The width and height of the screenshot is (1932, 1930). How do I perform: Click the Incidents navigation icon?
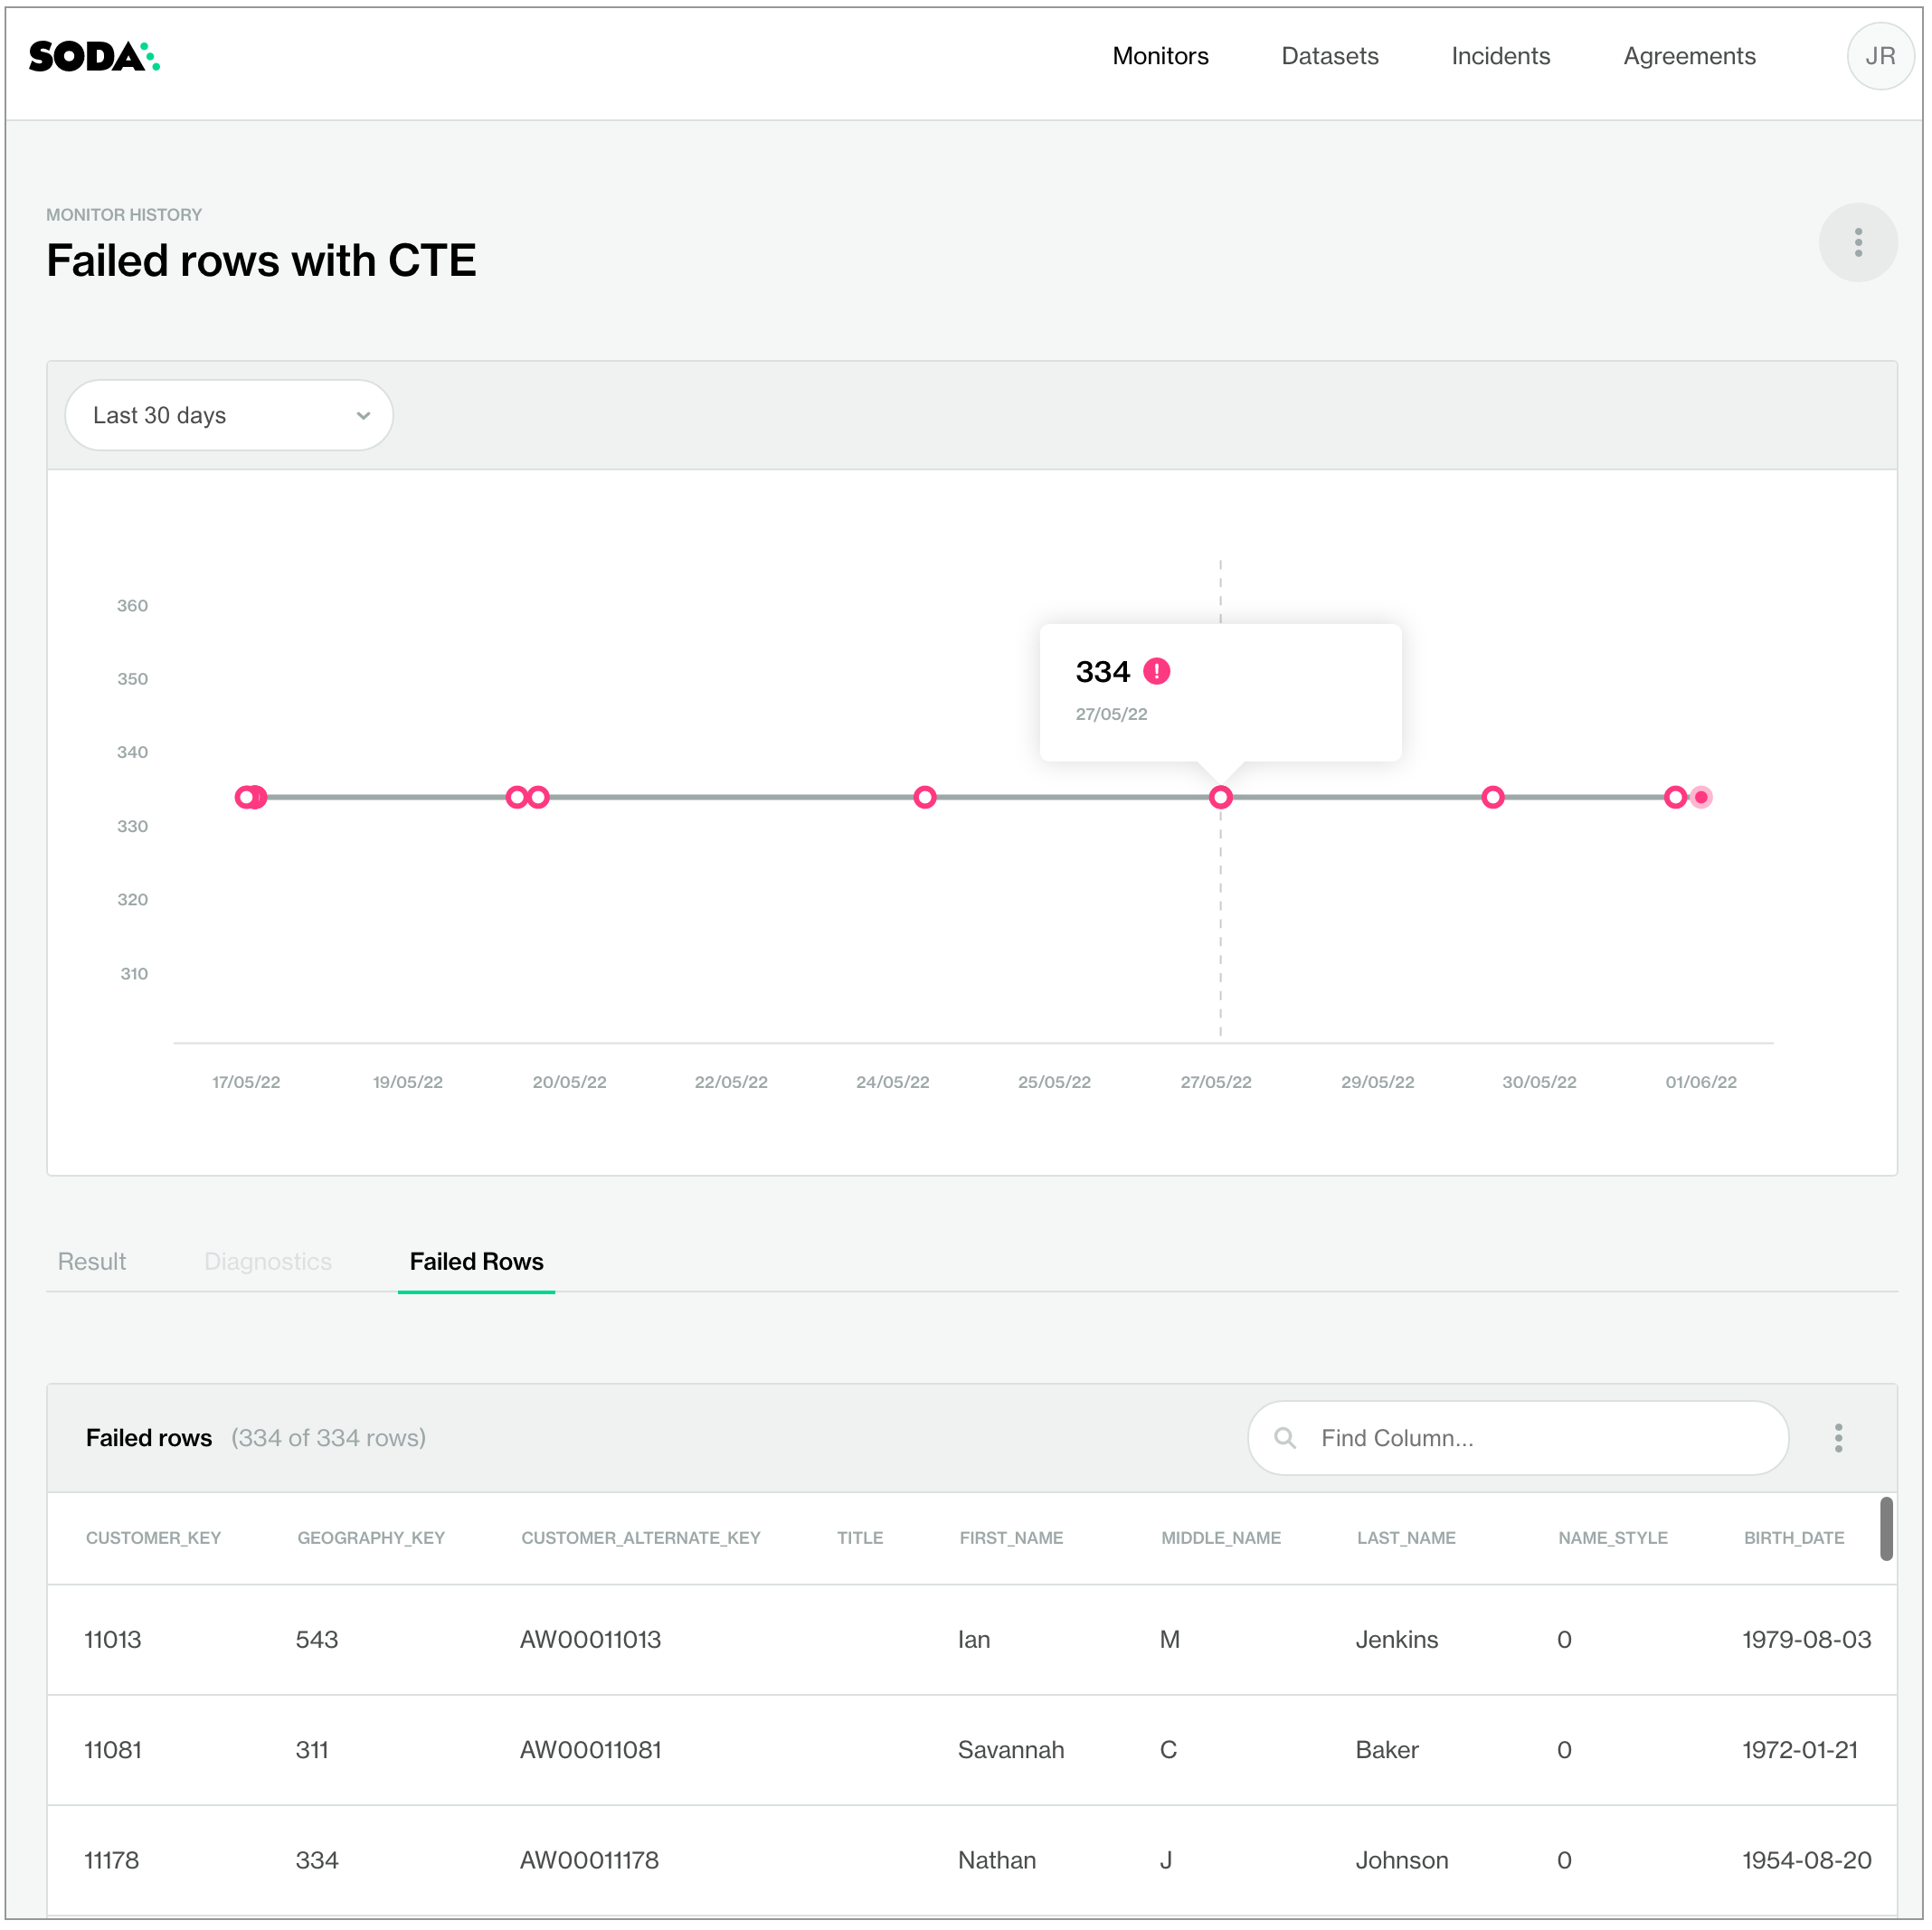coord(1501,57)
